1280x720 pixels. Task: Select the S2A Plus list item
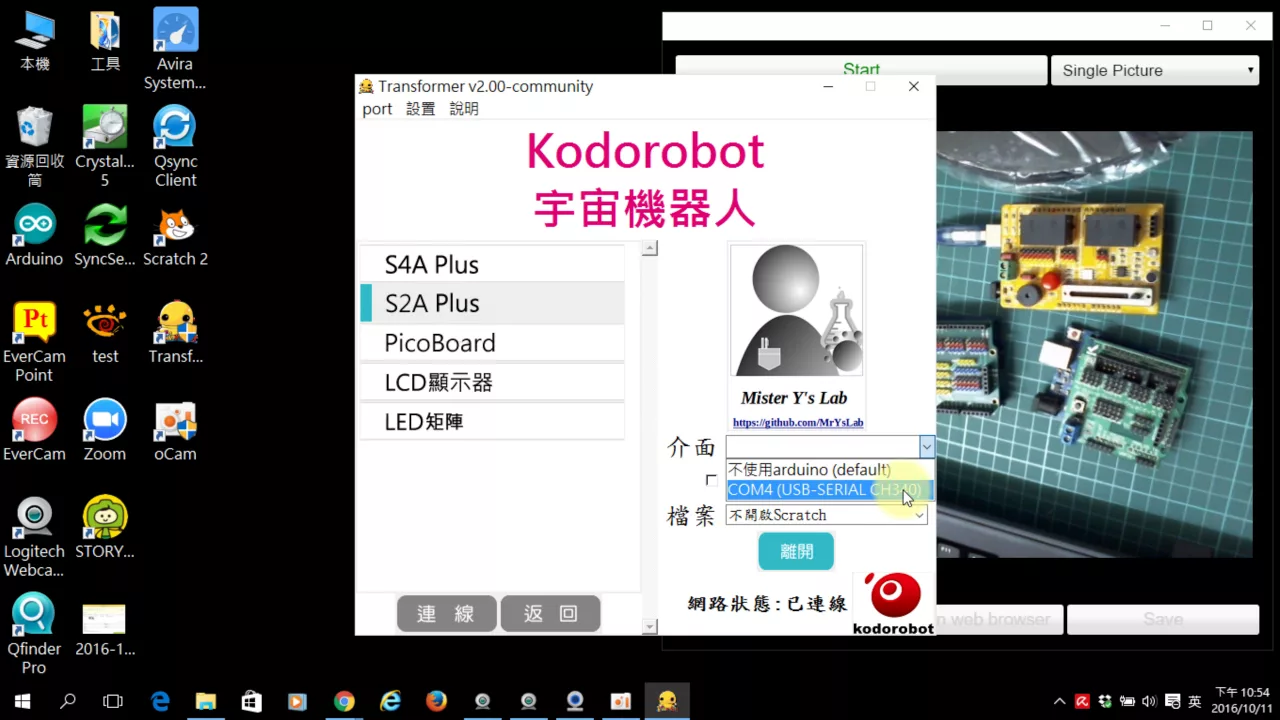point(492,303)
